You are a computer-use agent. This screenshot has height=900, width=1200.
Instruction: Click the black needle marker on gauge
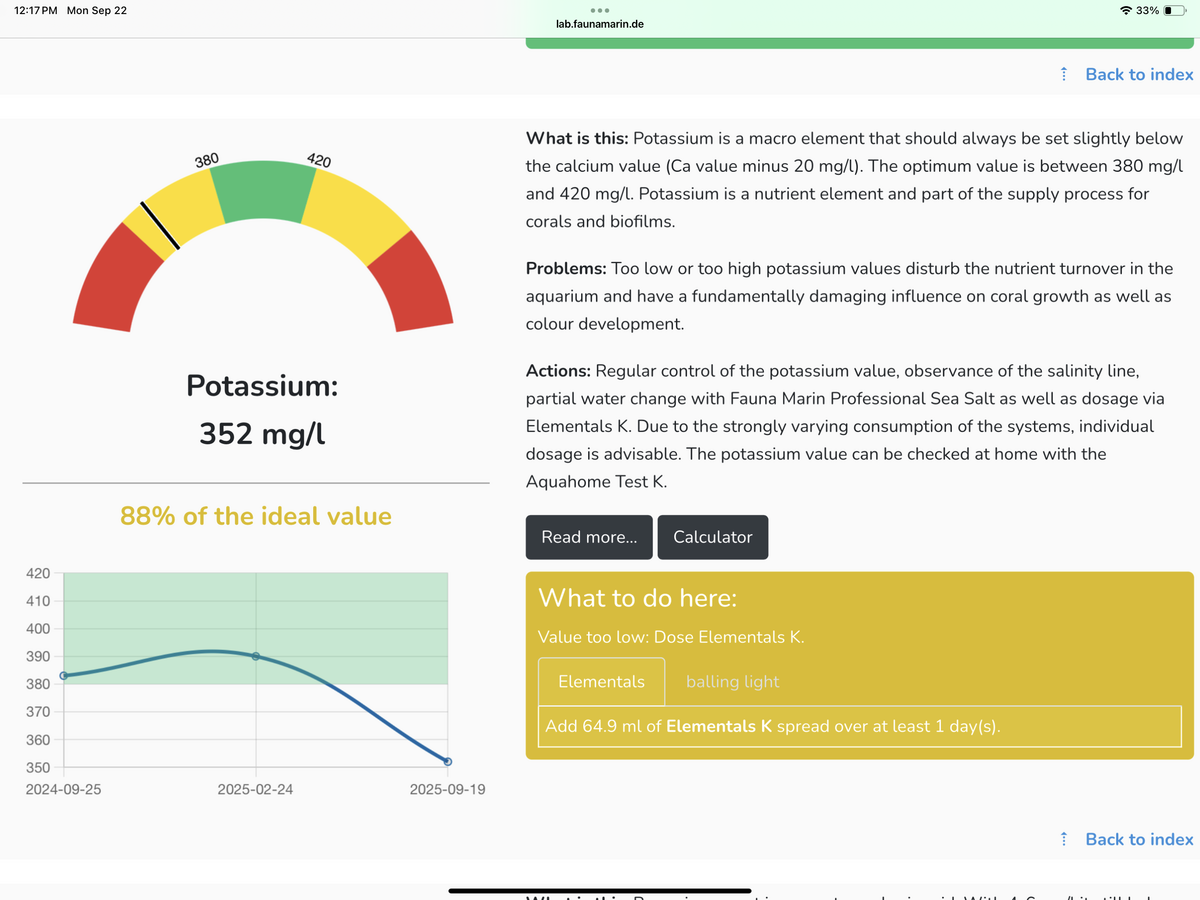pyautogui.click(x=160, y=225)
